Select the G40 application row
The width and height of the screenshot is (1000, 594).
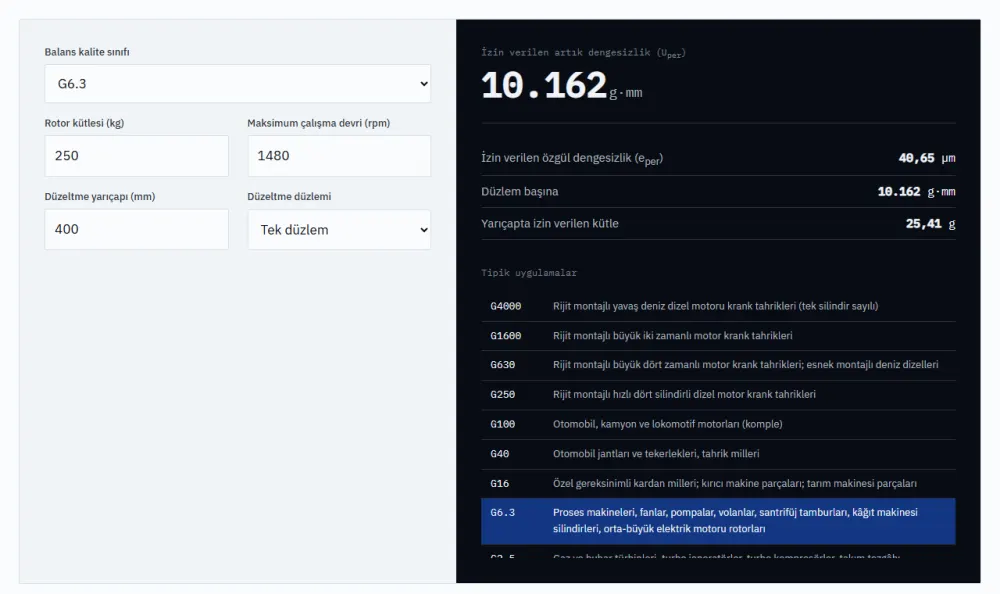click(x=718, y=454)
